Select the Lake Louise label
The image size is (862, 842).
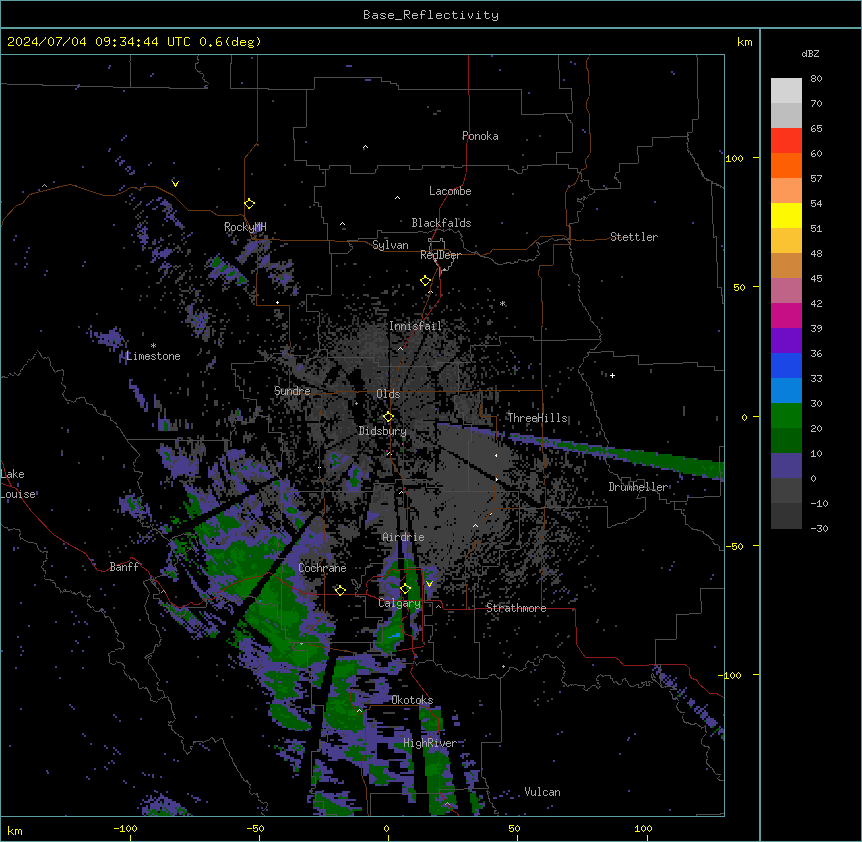18,484
